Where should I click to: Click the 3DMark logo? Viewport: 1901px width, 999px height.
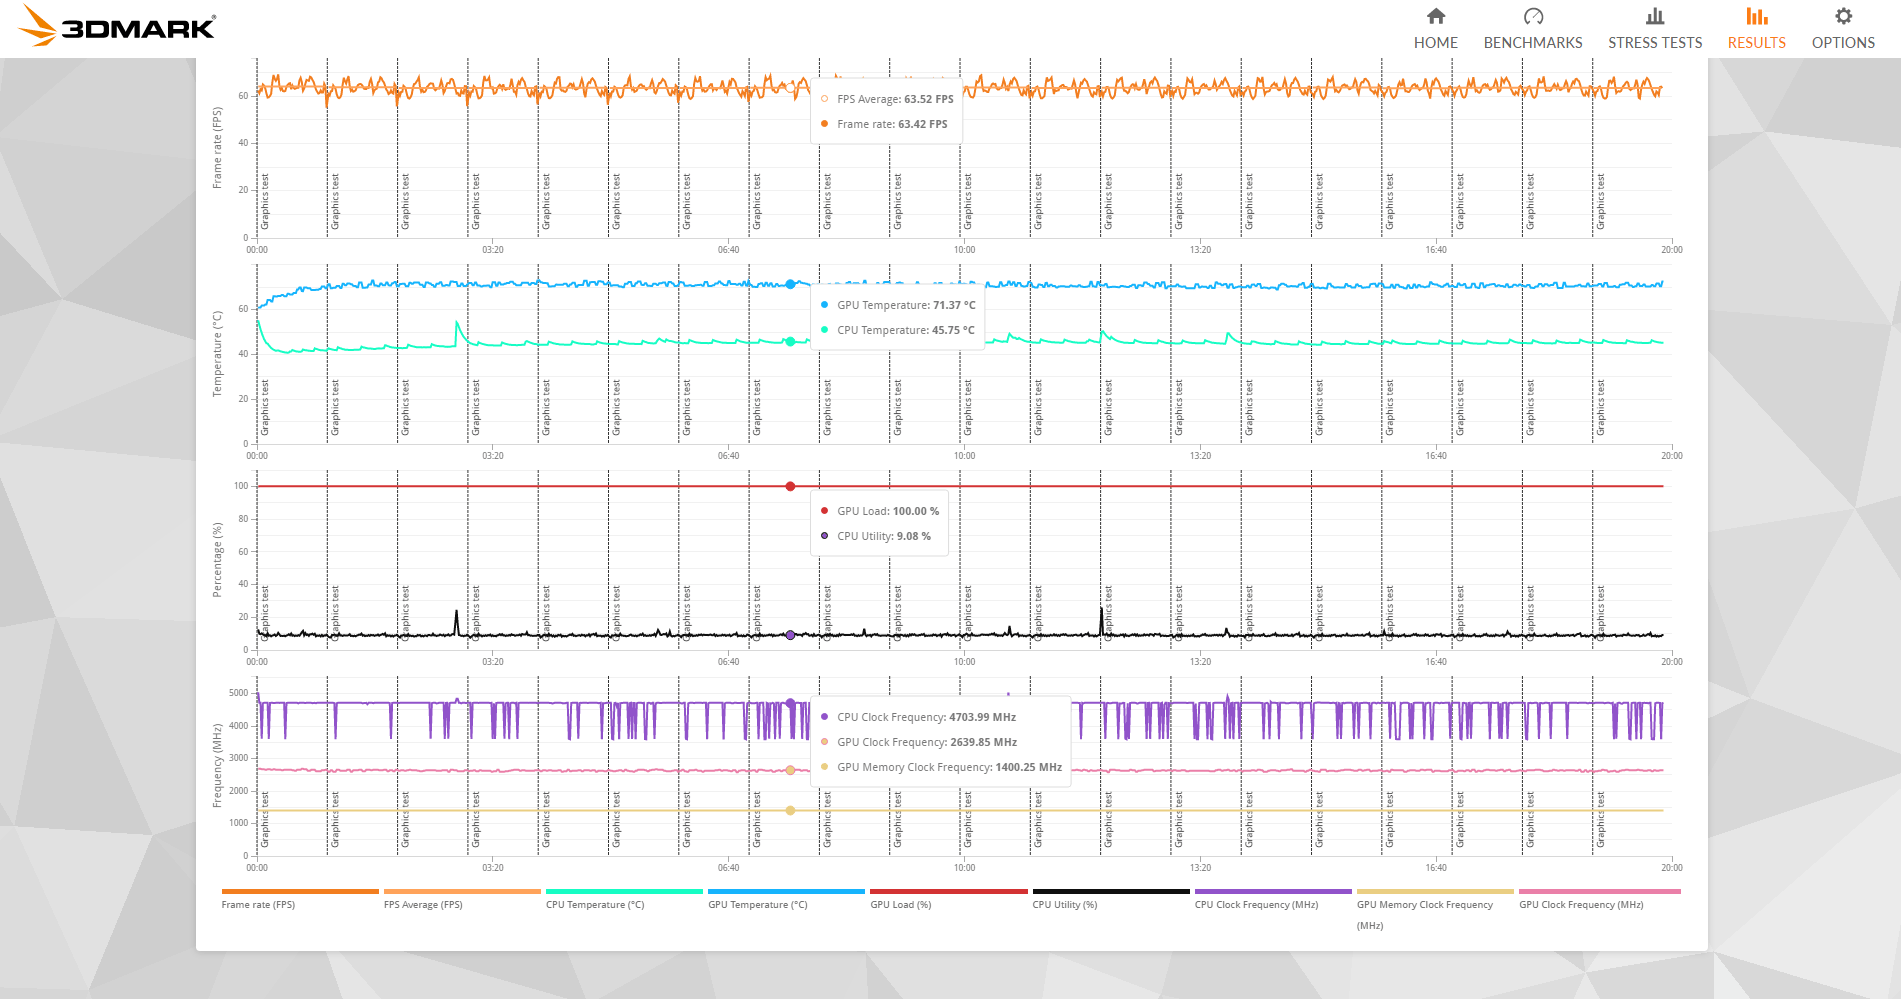click(x=117, y=26)
